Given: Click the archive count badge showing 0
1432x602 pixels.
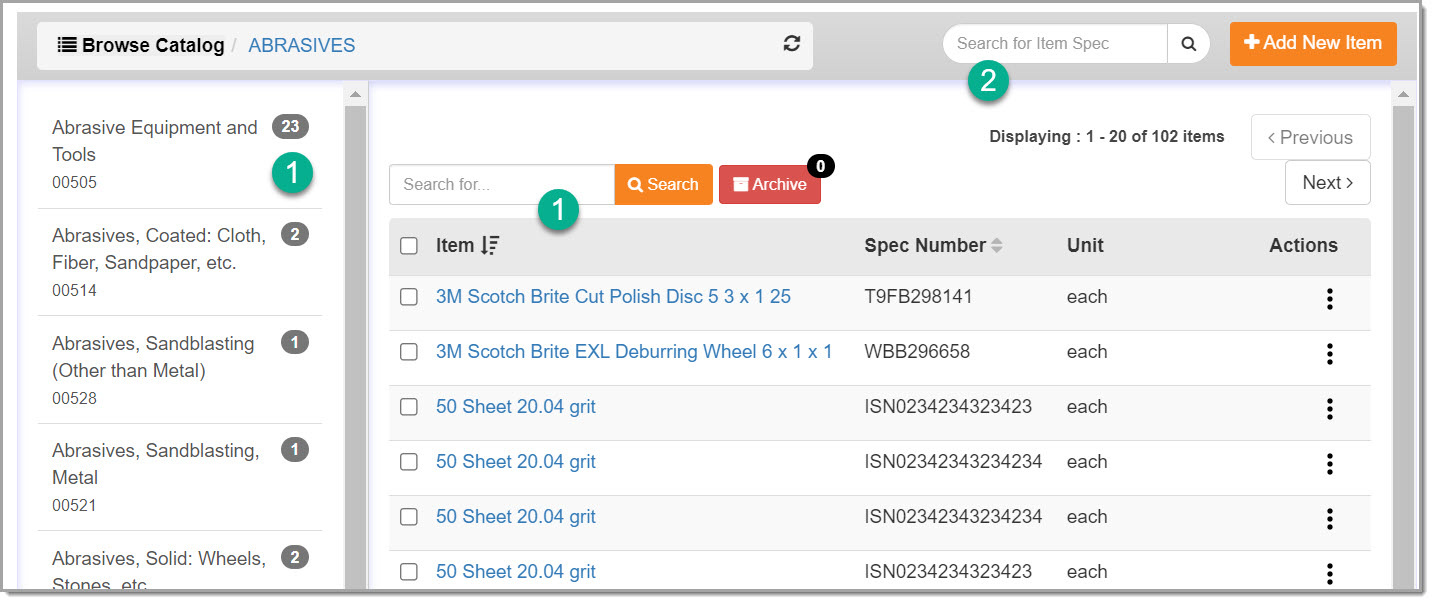Looking at the screenshot, I should (x=820, y=165).
